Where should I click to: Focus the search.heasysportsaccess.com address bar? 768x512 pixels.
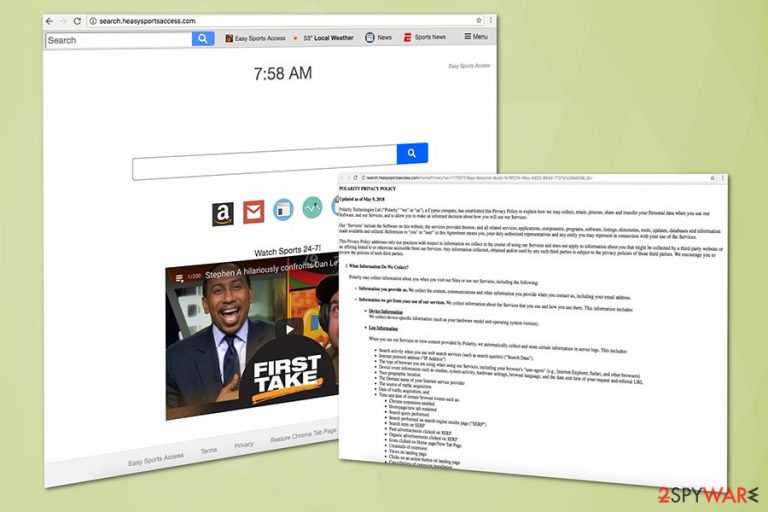(284, 21)
